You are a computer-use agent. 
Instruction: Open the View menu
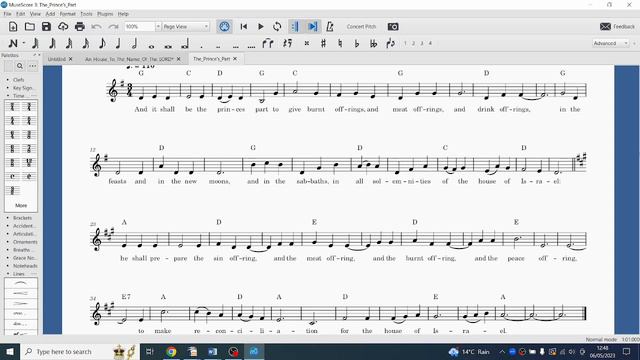point(35,14)
